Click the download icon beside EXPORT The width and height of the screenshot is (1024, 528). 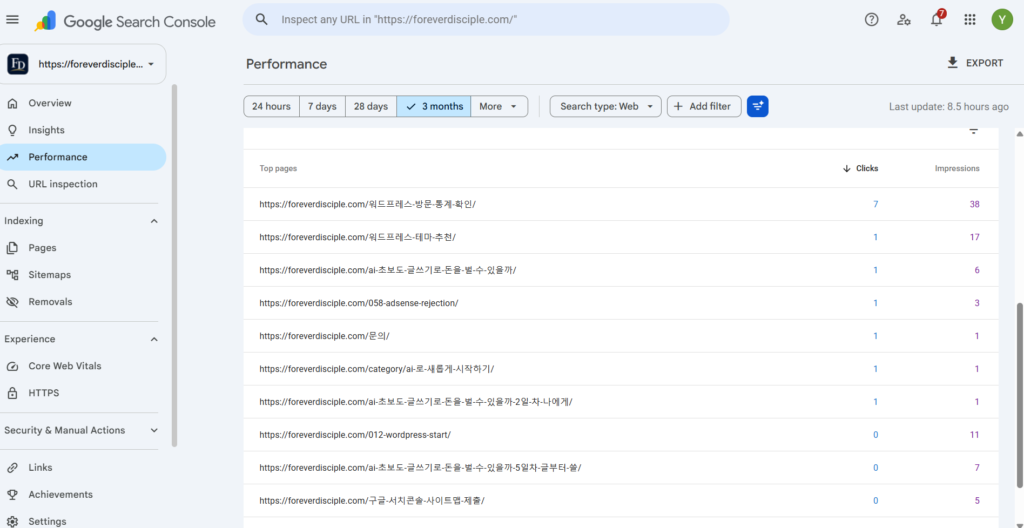pyautogui.click(x=953, y=63)
